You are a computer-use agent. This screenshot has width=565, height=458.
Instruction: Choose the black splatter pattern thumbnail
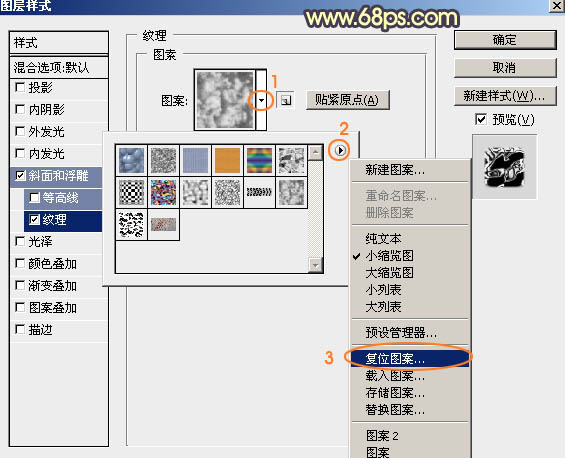131,224
